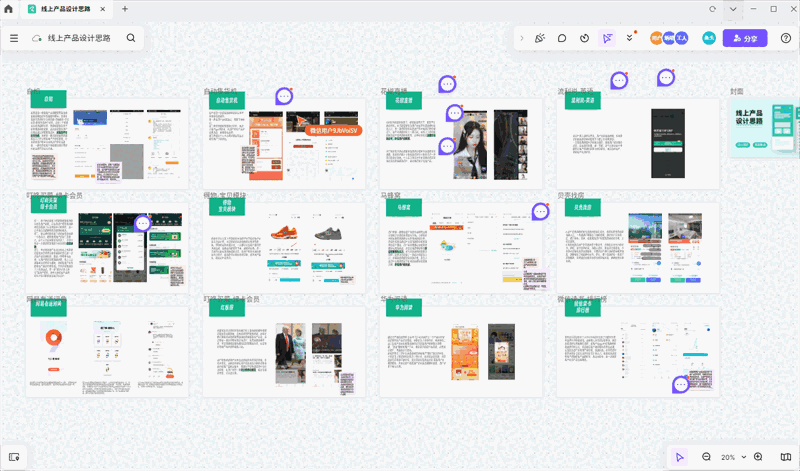The width and height of the screenshot is (800, 471).
Task: Select the orange poster screenshot in 华为阅读 frame
Action: pos(465,354)
